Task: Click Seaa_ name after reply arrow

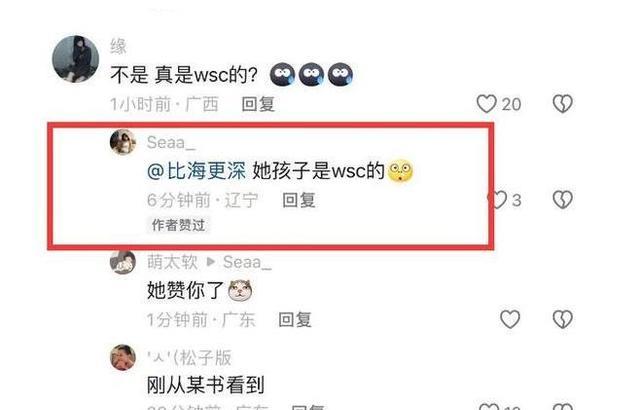Action: pos(247,262)
